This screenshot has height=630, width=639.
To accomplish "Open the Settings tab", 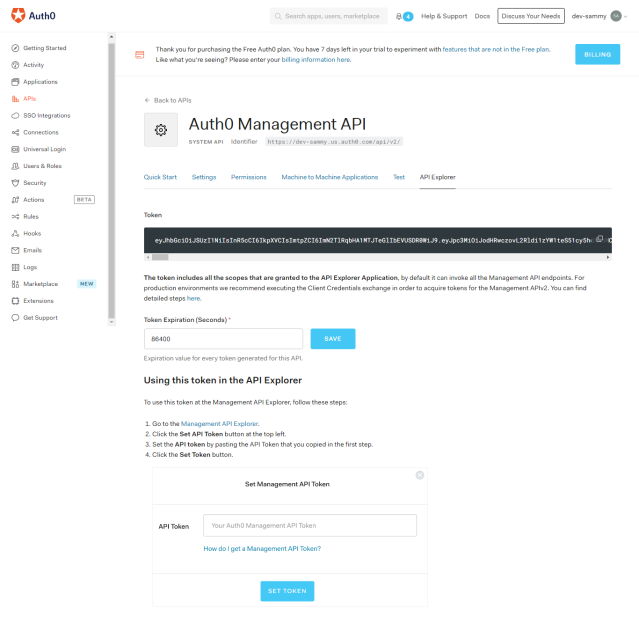I will tap(204, 177).
